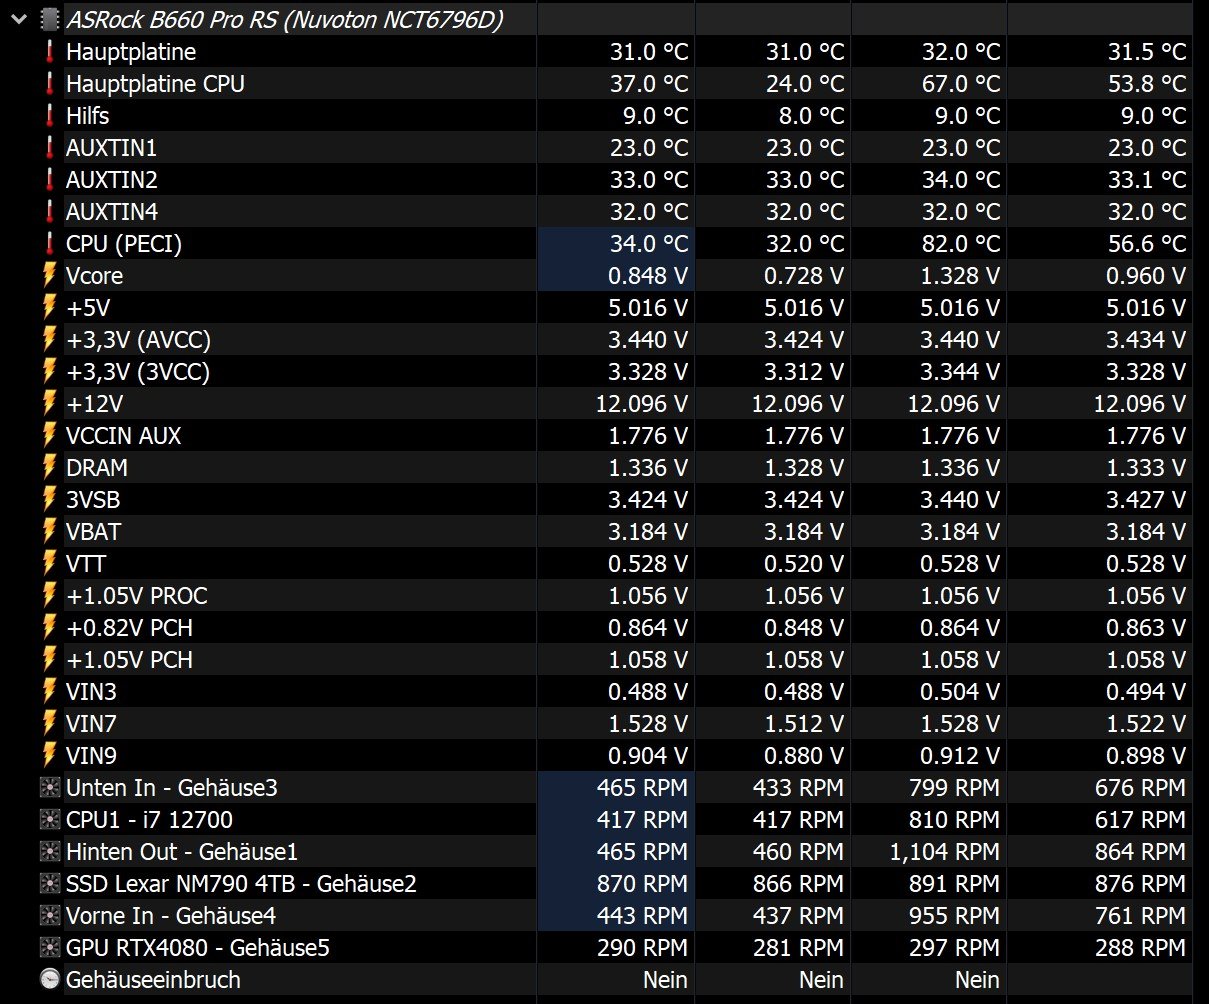Click the voltage icon for +0.82V PCH
The image size is (1209, 1004).
pyautogui.click(x=50, y=628)
